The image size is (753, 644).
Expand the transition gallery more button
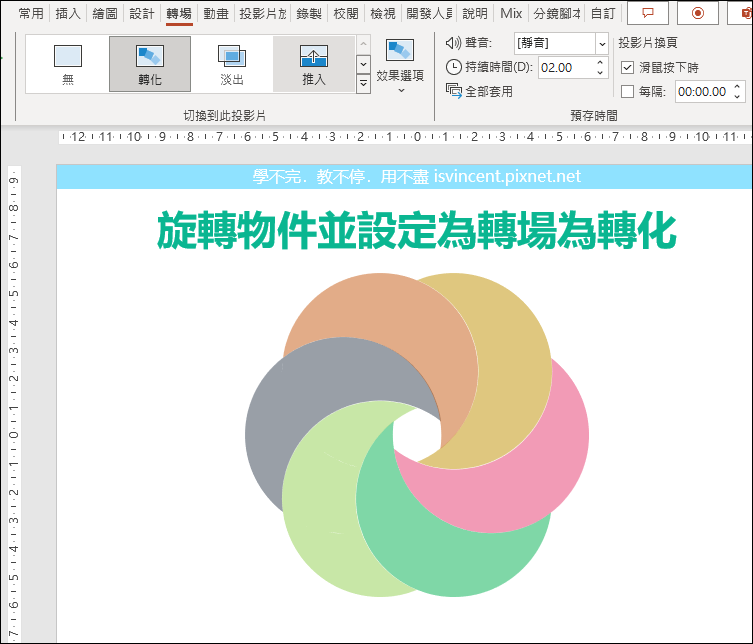pos(364,84)
